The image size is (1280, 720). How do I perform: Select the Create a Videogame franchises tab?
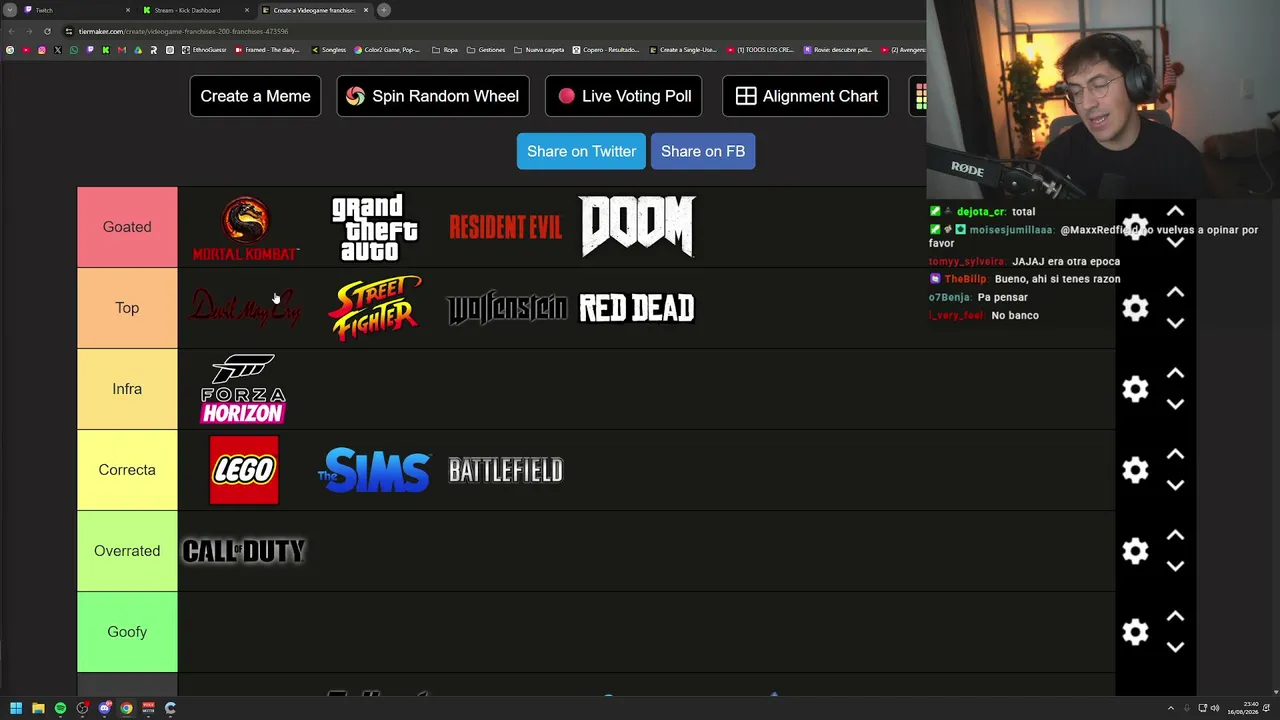tap(314, 10)
